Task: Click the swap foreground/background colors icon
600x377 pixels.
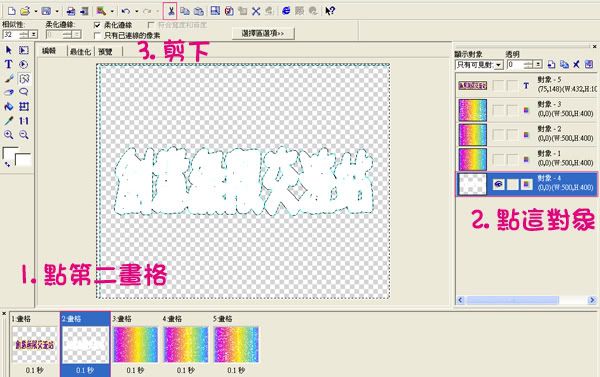Action: pyautogui.click(x=7, y=165)
